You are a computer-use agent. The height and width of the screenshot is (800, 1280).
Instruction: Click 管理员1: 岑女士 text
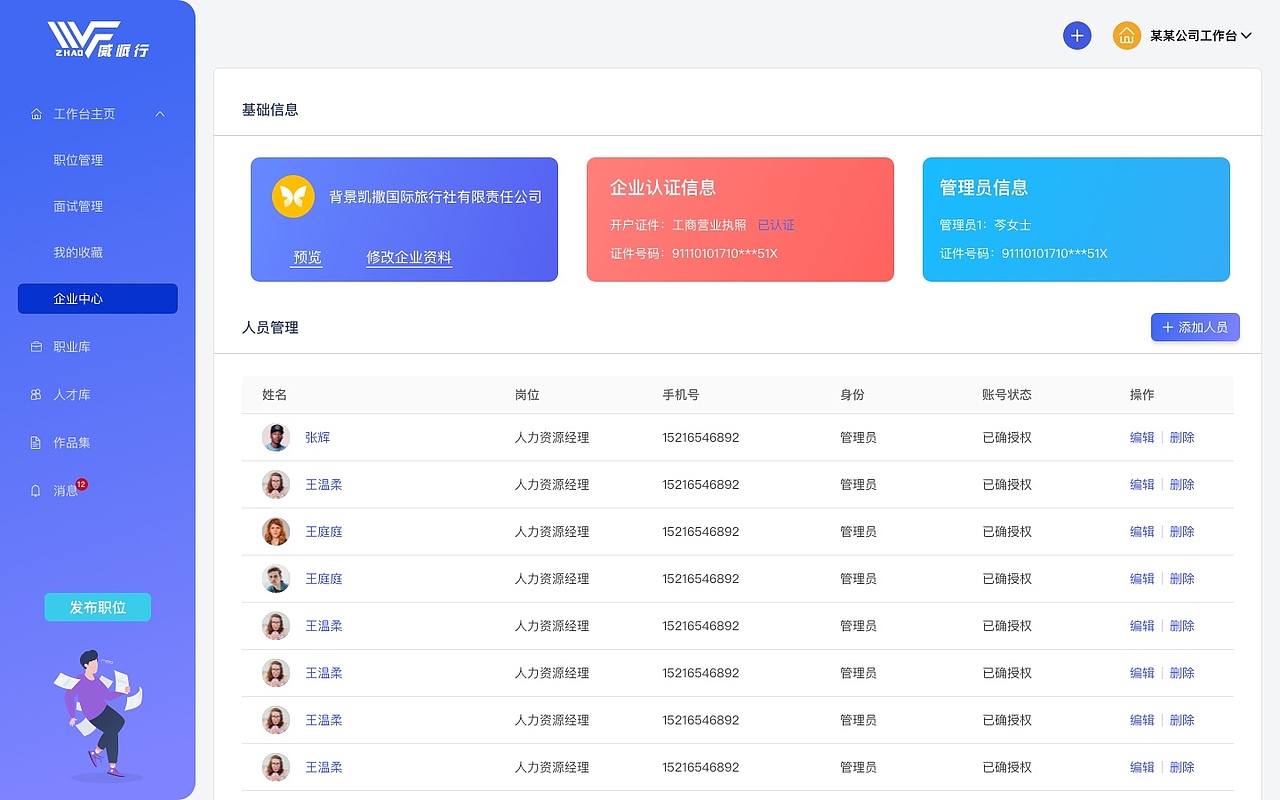(x=985, y=225)
